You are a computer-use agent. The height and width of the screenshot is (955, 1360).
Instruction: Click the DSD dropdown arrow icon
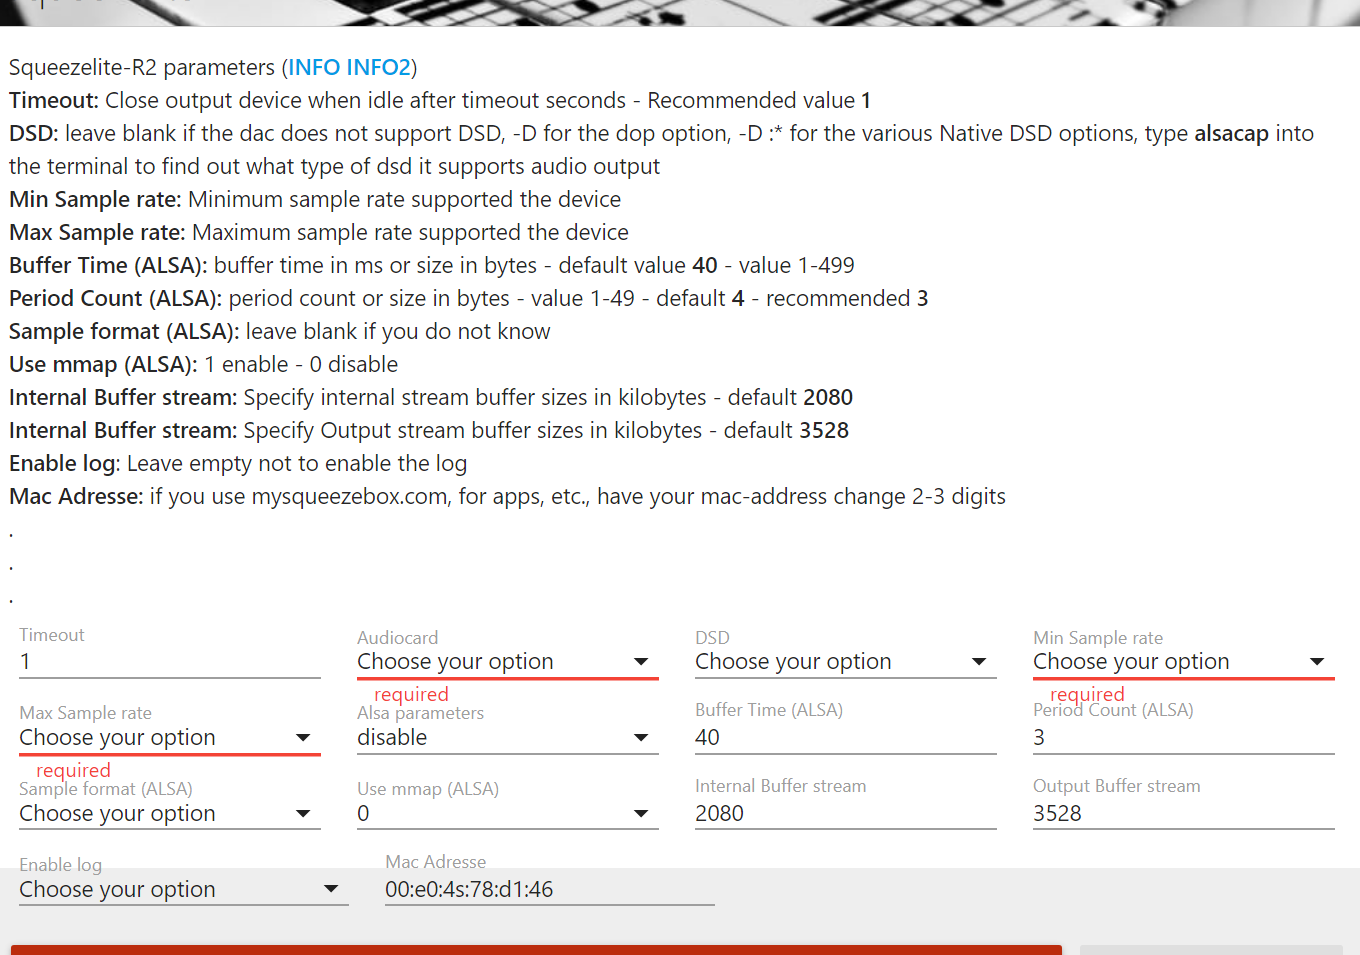[x=979, y=662]
